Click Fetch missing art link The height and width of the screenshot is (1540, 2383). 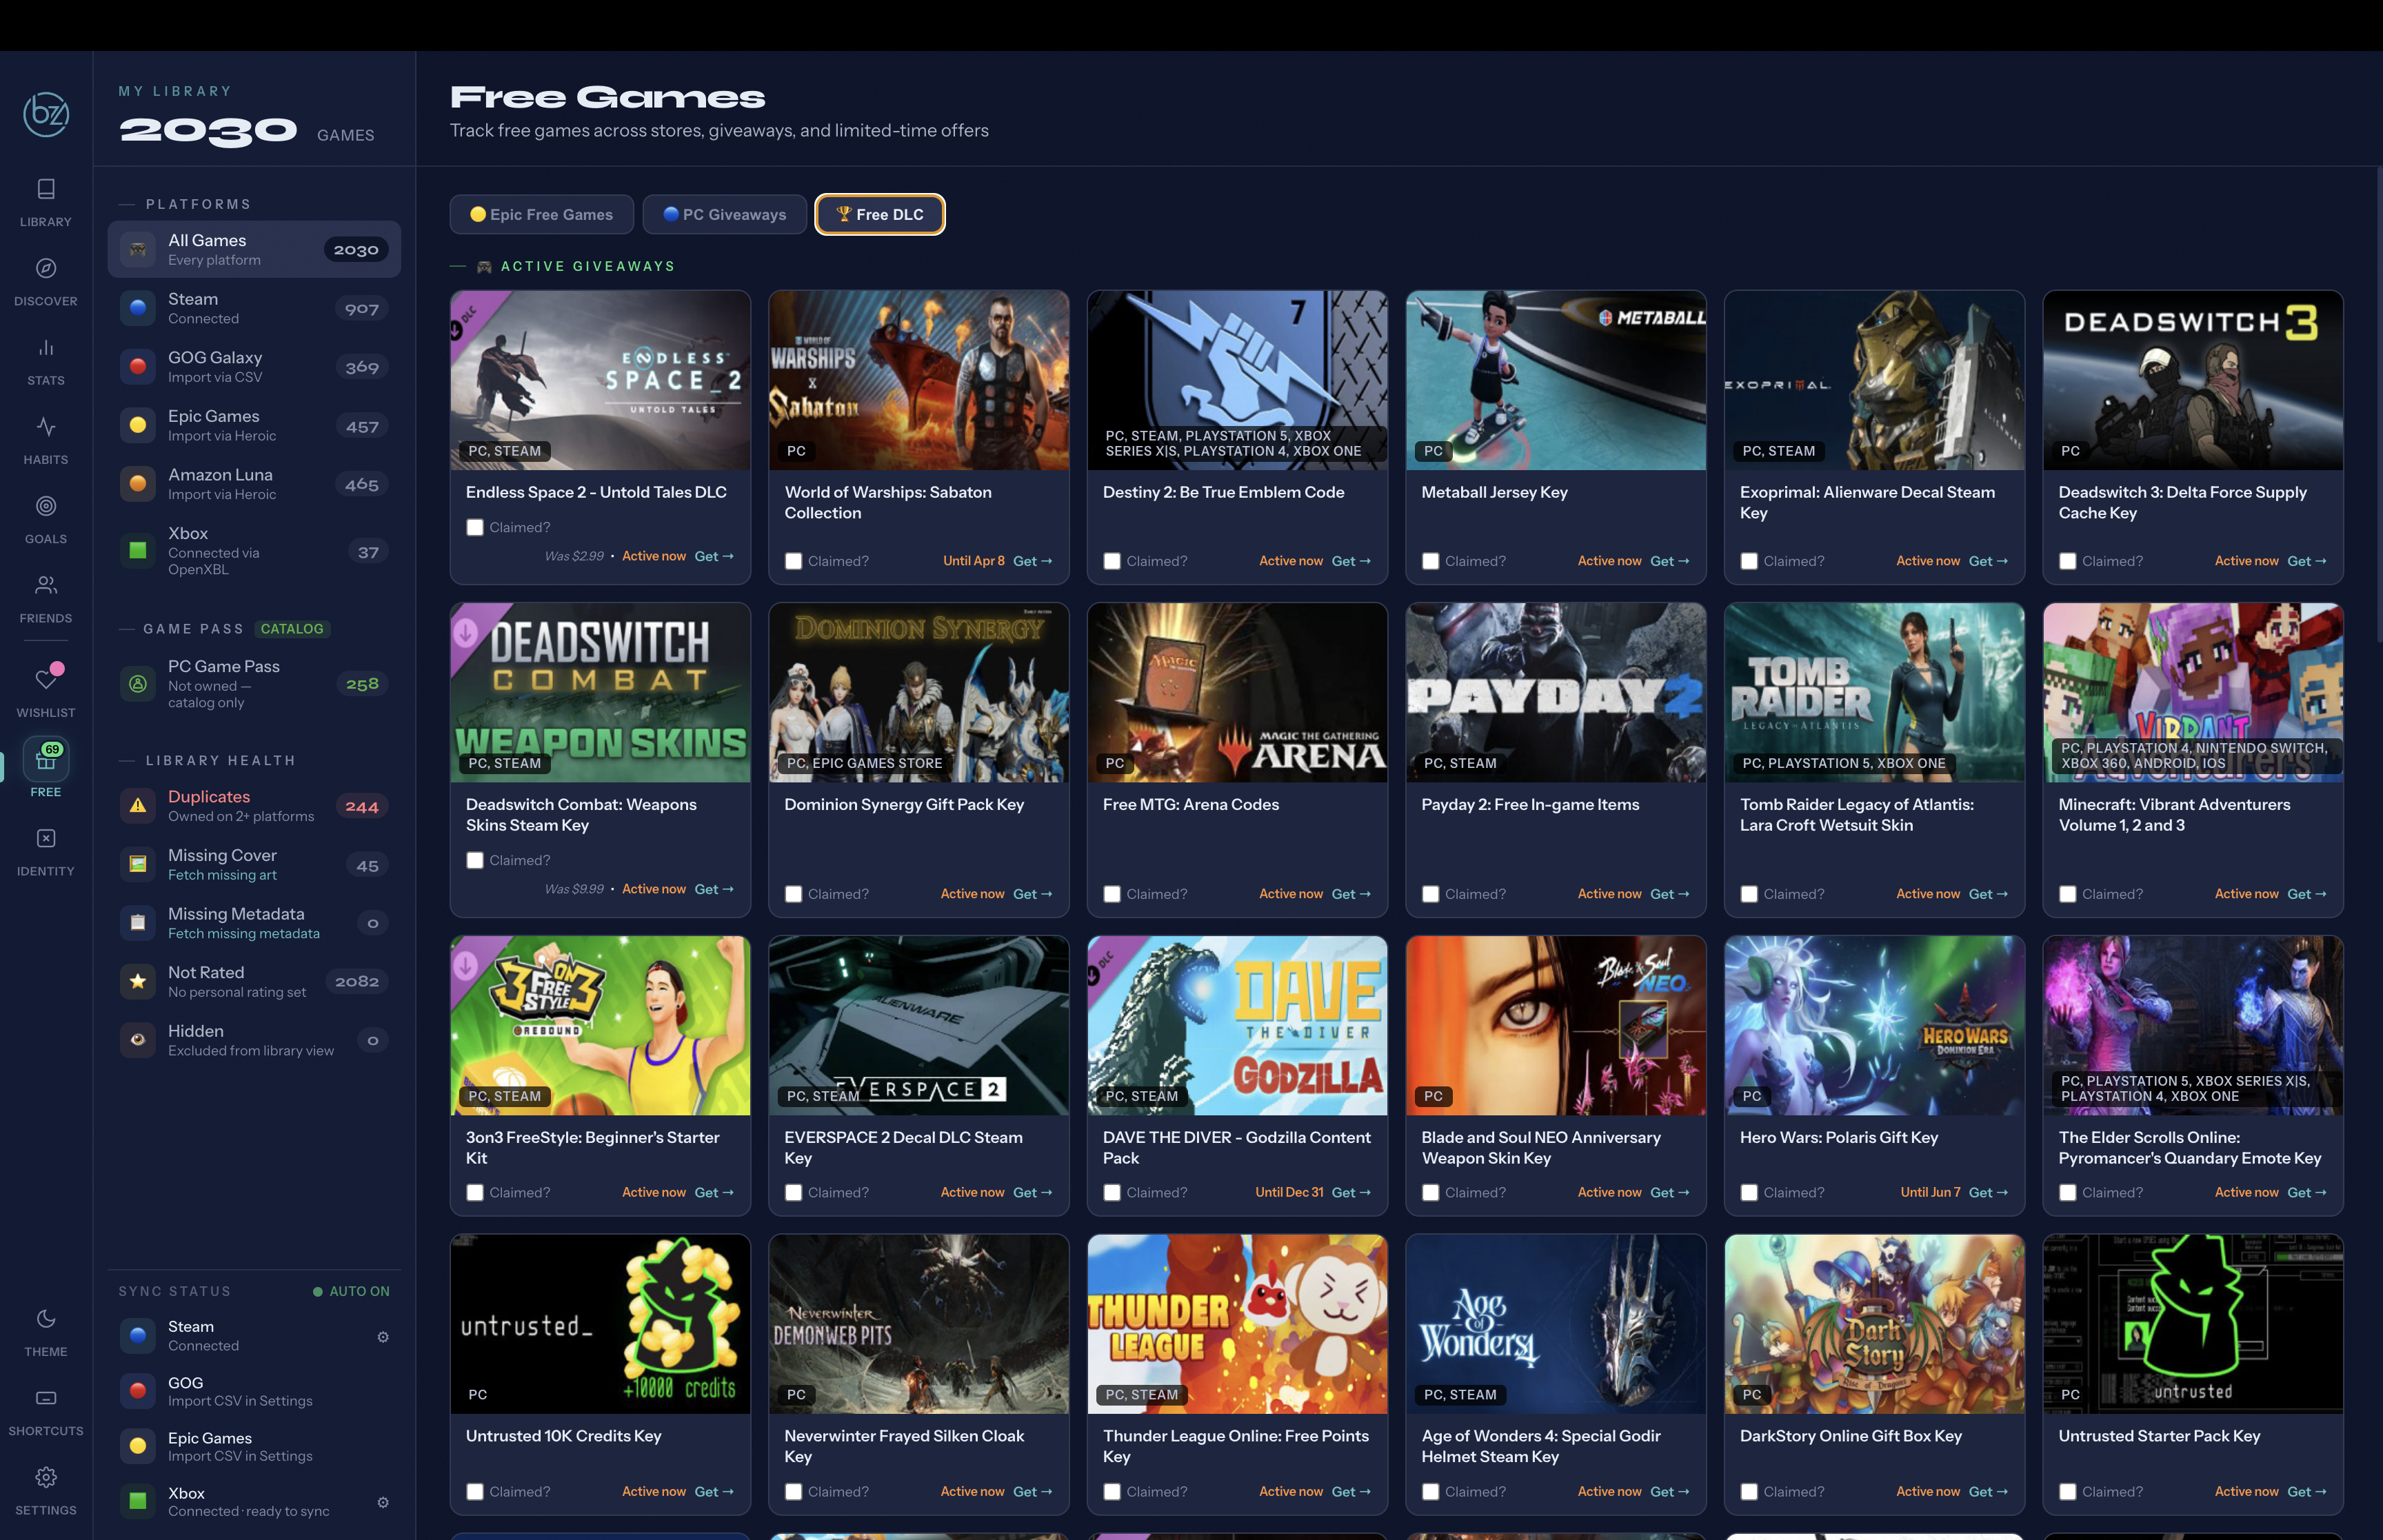pyautogui.click(x=222, y=875)
